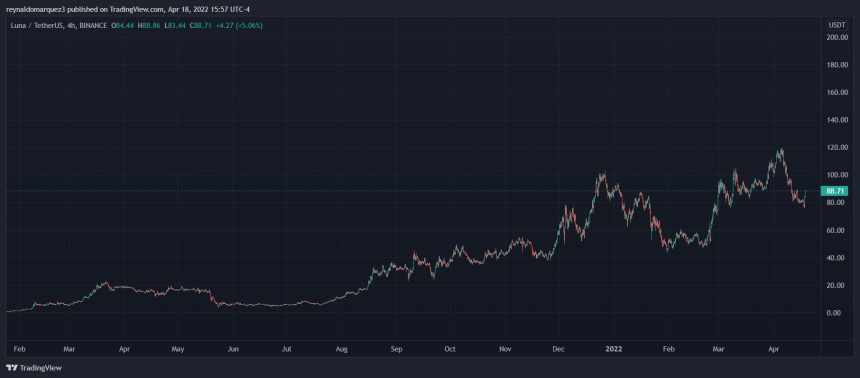Click the Jul label on time axis
The height and width of the screenshot is (378, 860).
tap(287, 348)
